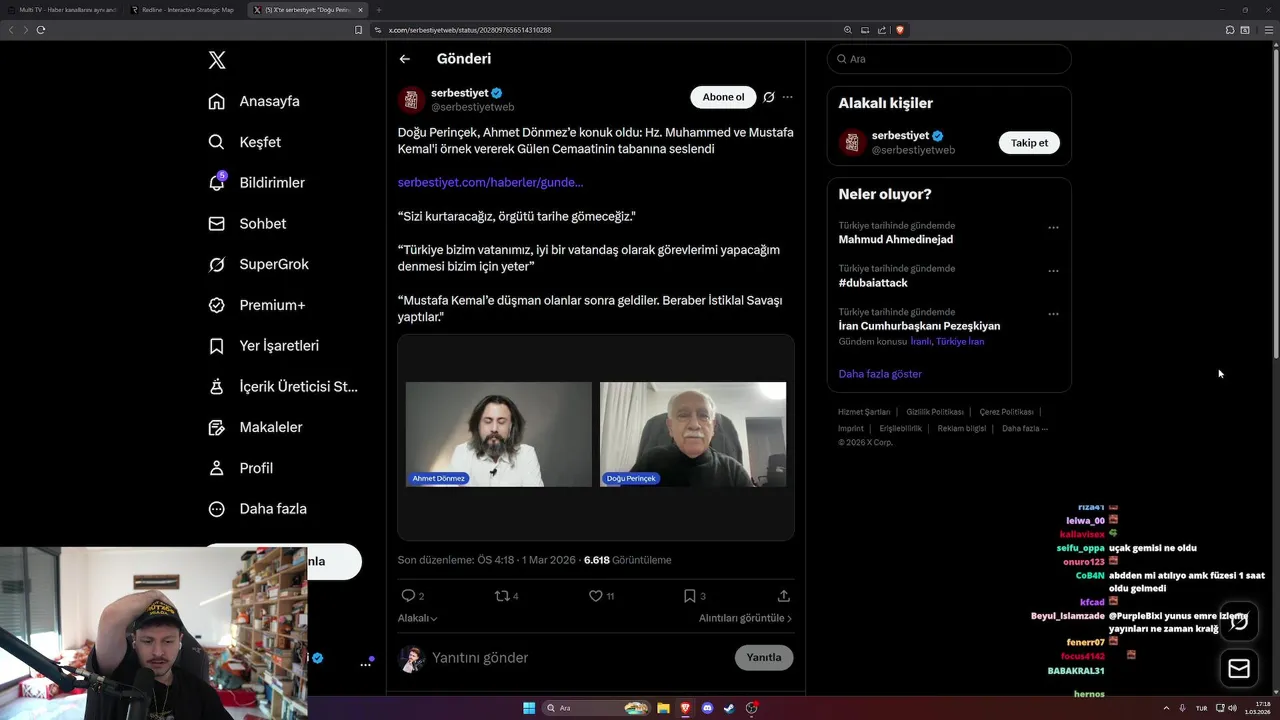Open the Ahmet Dönmez video thumbnail
This screenshot has height=720, width=1280.
click(x=498, y=434)
